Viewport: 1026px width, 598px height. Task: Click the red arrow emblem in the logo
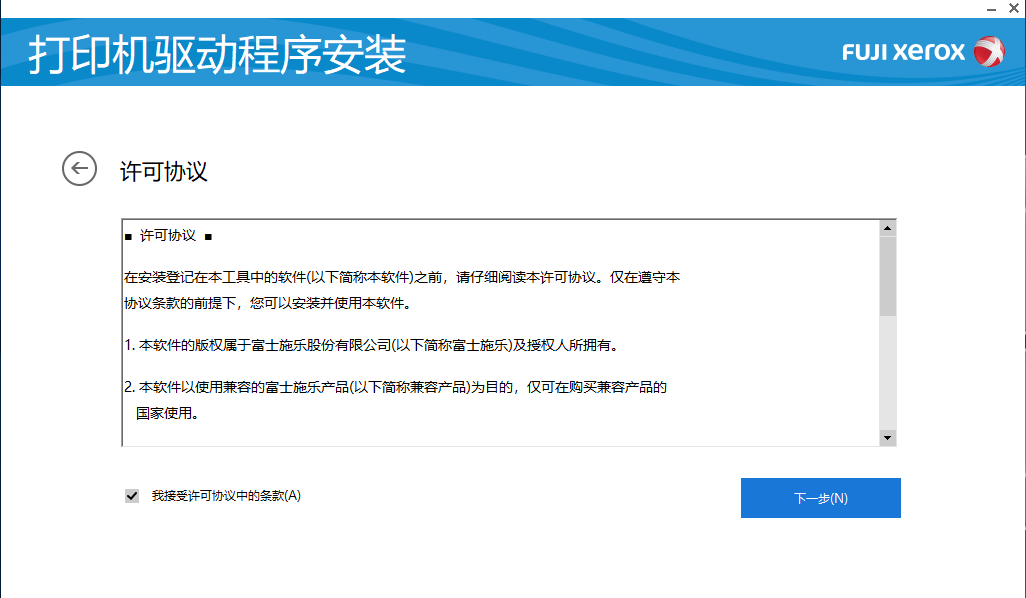pos(991,51)
